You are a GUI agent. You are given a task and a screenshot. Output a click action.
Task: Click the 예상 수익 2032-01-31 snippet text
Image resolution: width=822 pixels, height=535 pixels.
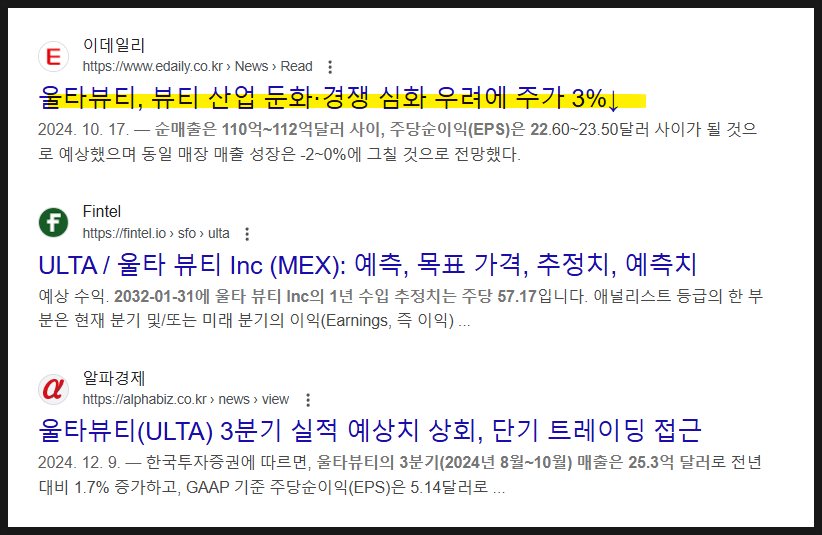click(x=401, y=308)
